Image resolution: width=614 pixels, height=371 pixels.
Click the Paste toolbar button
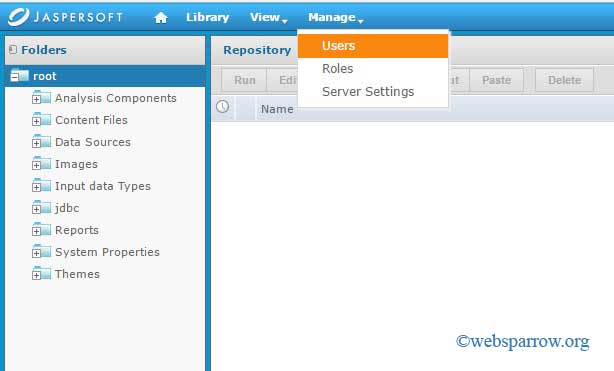496,80
